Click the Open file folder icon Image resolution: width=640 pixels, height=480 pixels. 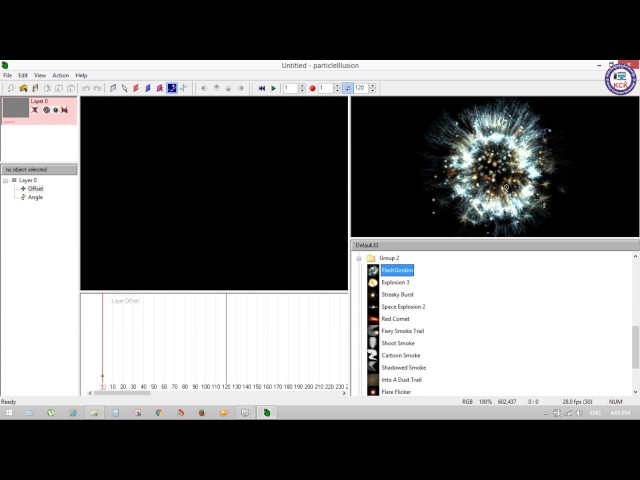pyautogui.click(x=23, y=88)
